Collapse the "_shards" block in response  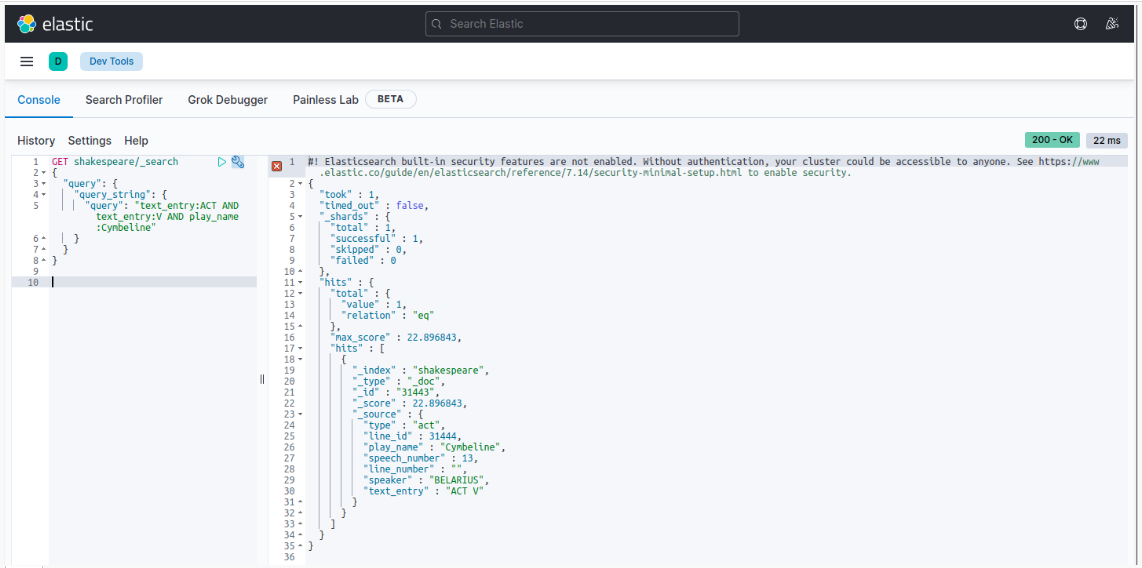[x=300, y=217]
